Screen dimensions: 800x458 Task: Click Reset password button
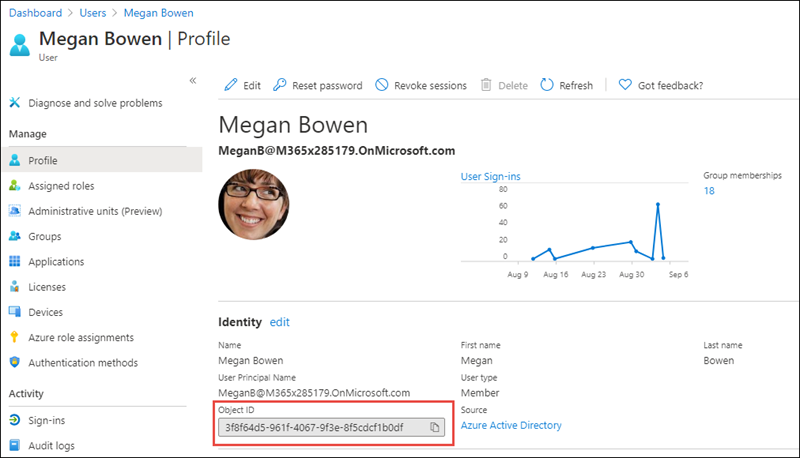318,85
